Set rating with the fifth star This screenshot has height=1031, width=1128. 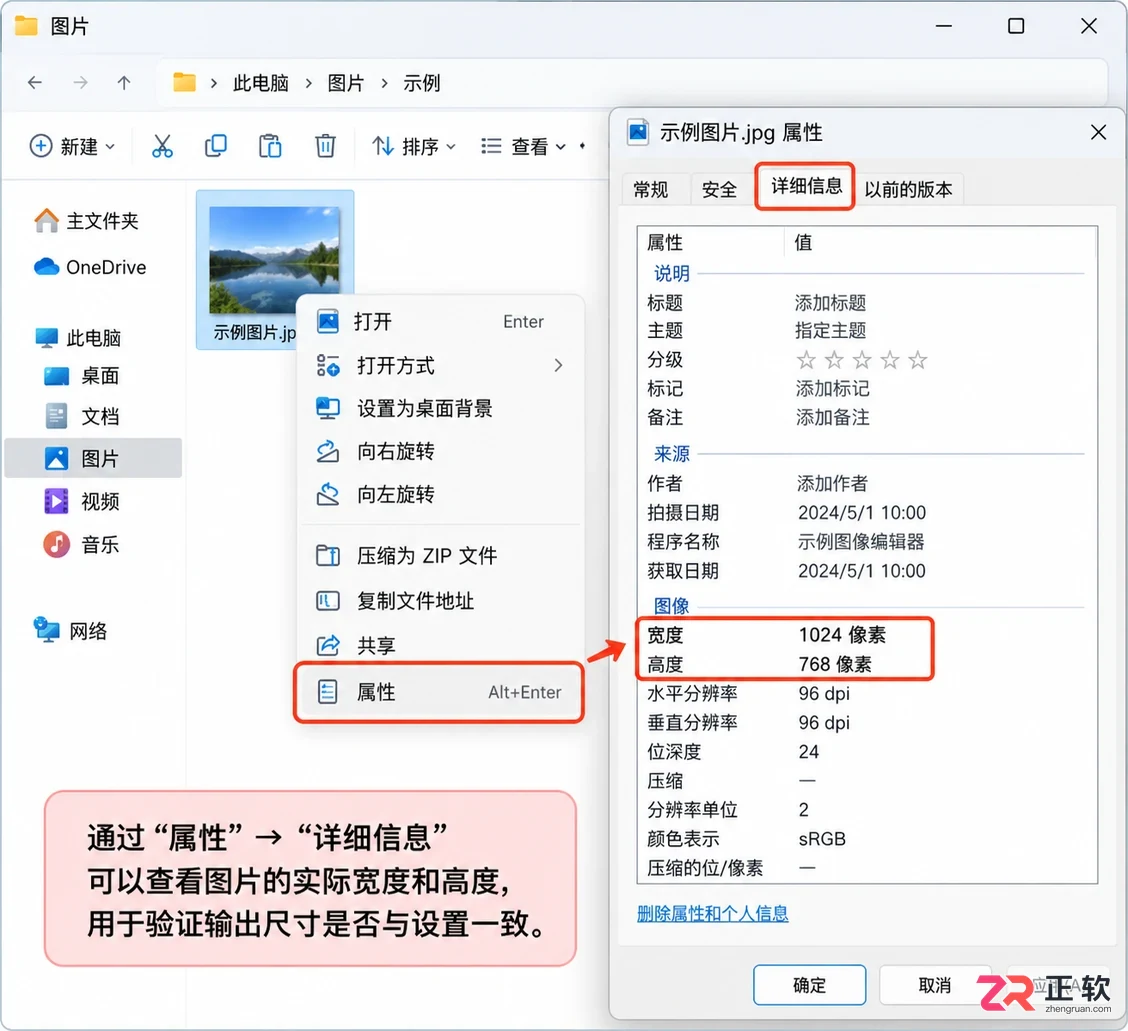(918, 360)
